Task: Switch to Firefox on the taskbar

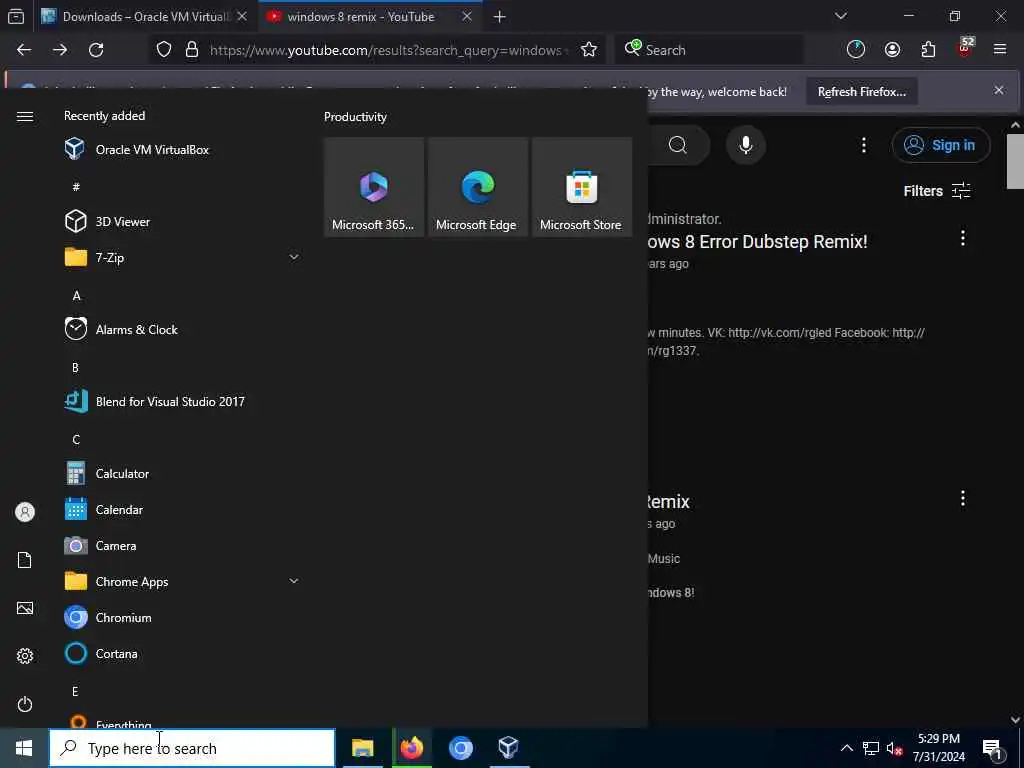Action: click(x=411, y=748)
